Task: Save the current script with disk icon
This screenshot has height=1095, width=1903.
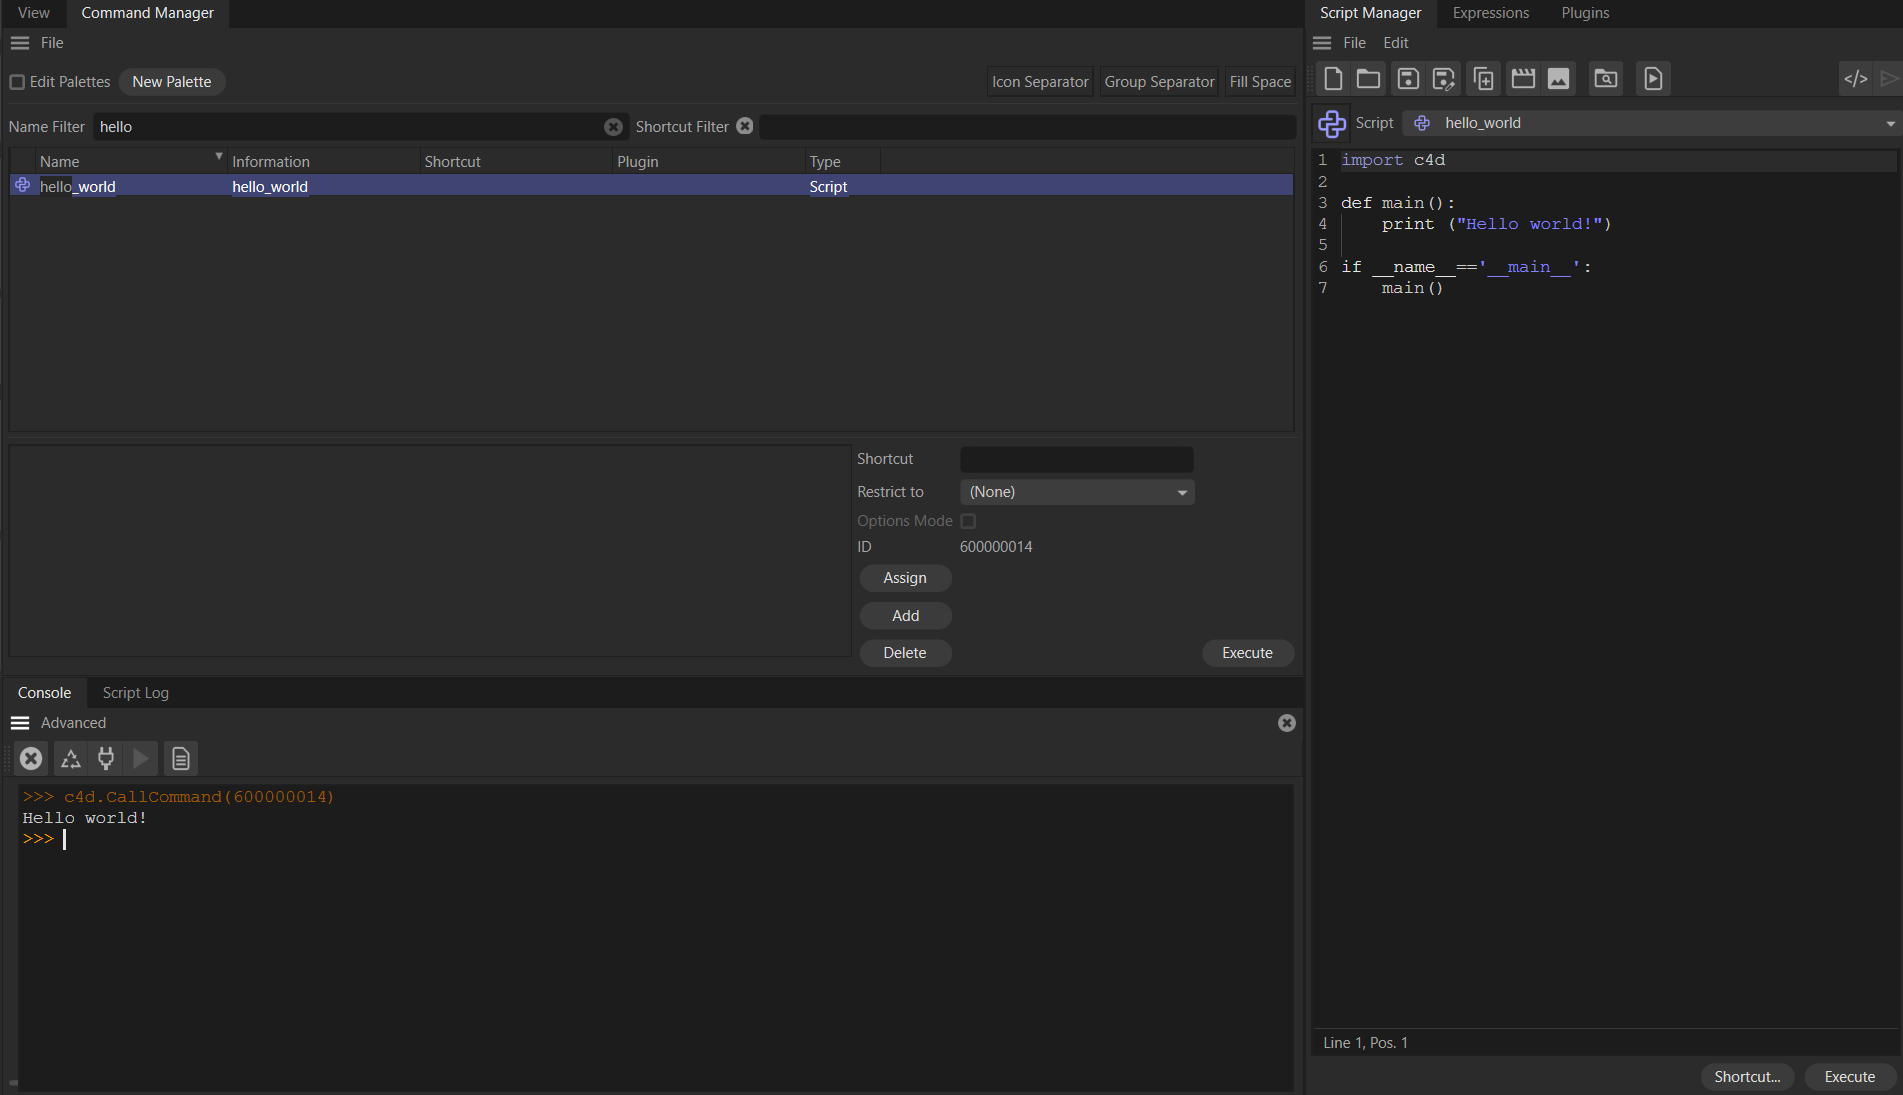Action: click(1408, 78)
